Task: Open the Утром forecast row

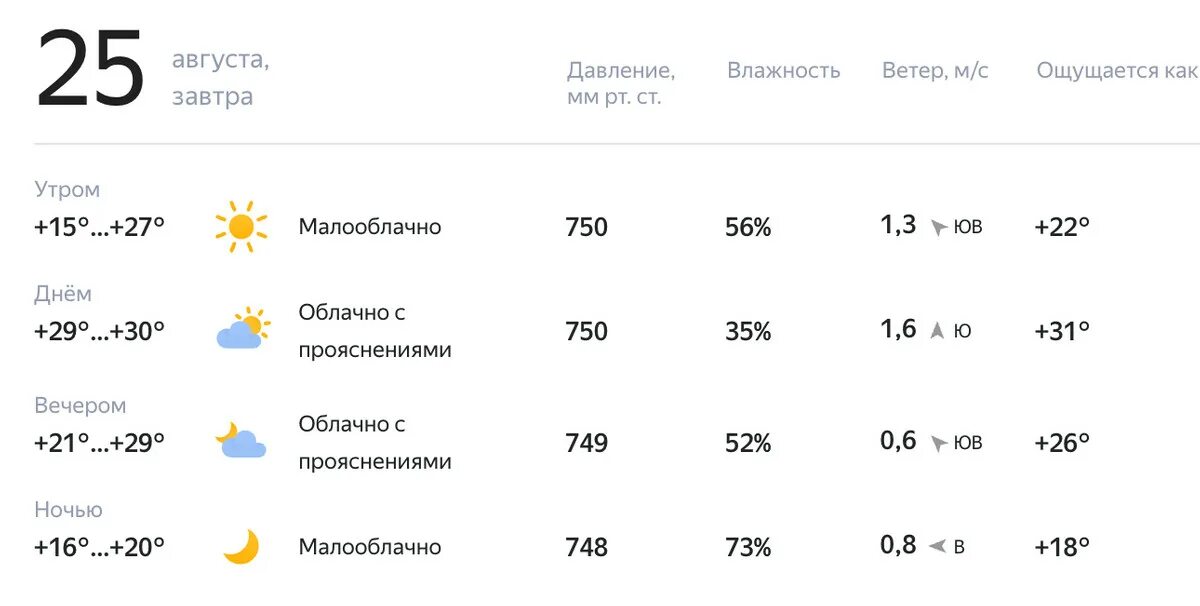Action: (600, 212)
